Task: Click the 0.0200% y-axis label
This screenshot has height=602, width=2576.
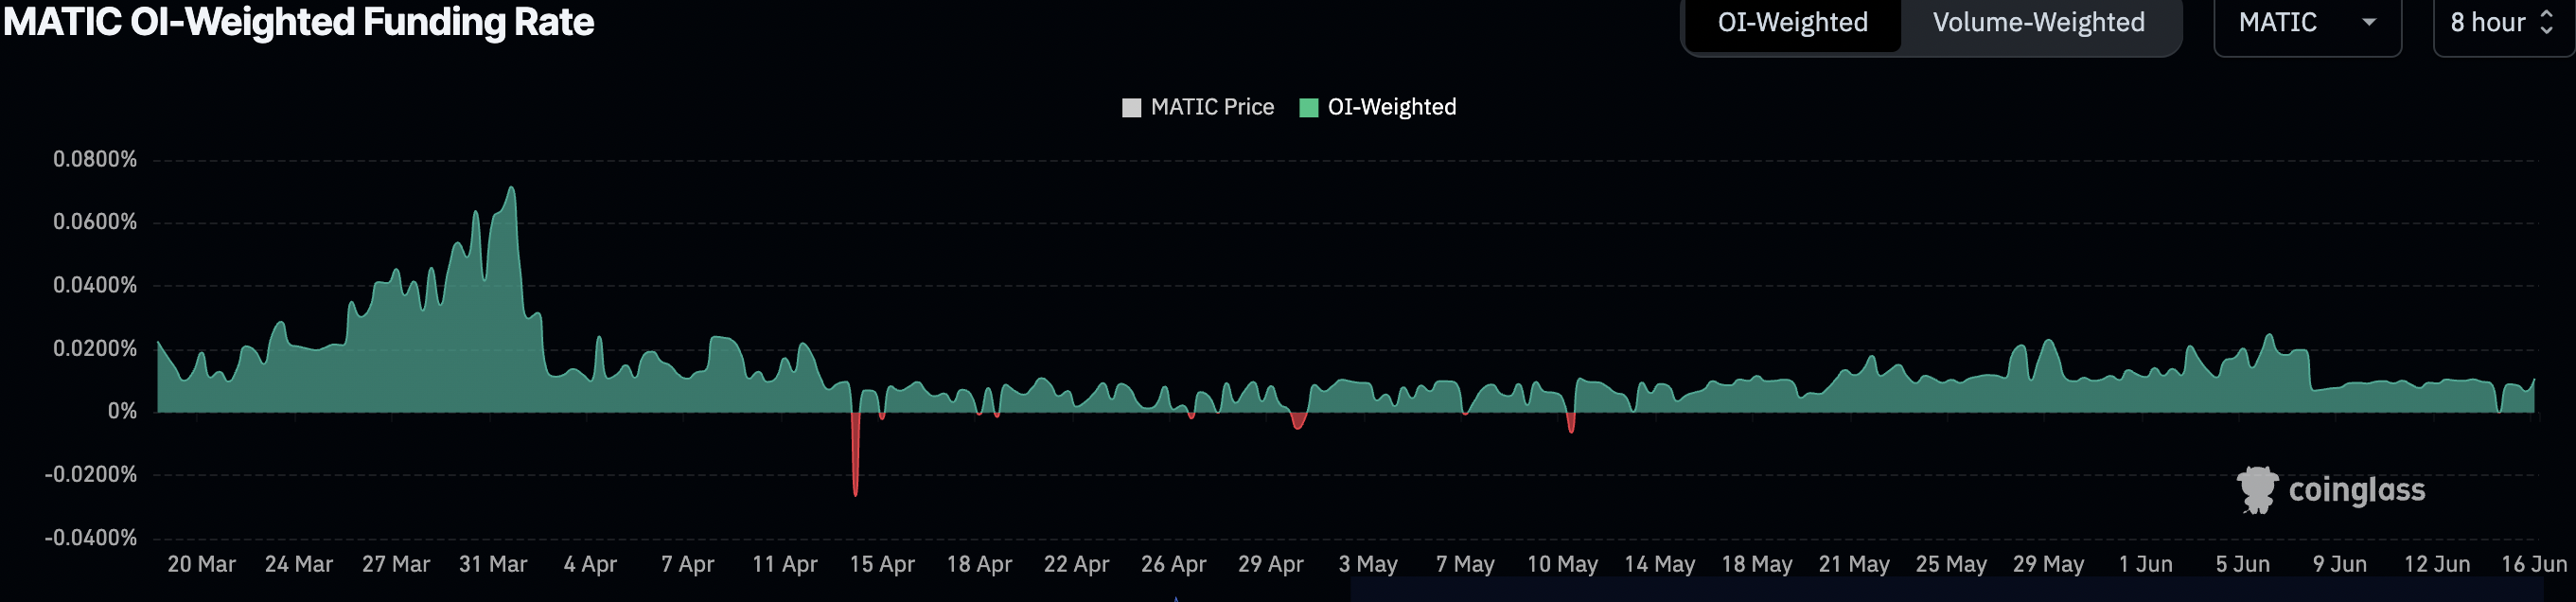Action: click(x=95, y=348)
